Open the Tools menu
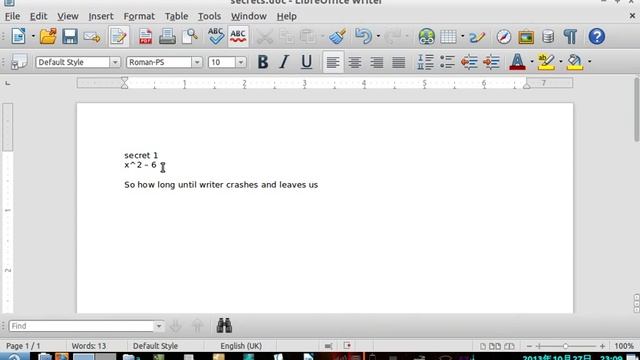The width and height of the screenshot is (640, 360). click(209, 16)
